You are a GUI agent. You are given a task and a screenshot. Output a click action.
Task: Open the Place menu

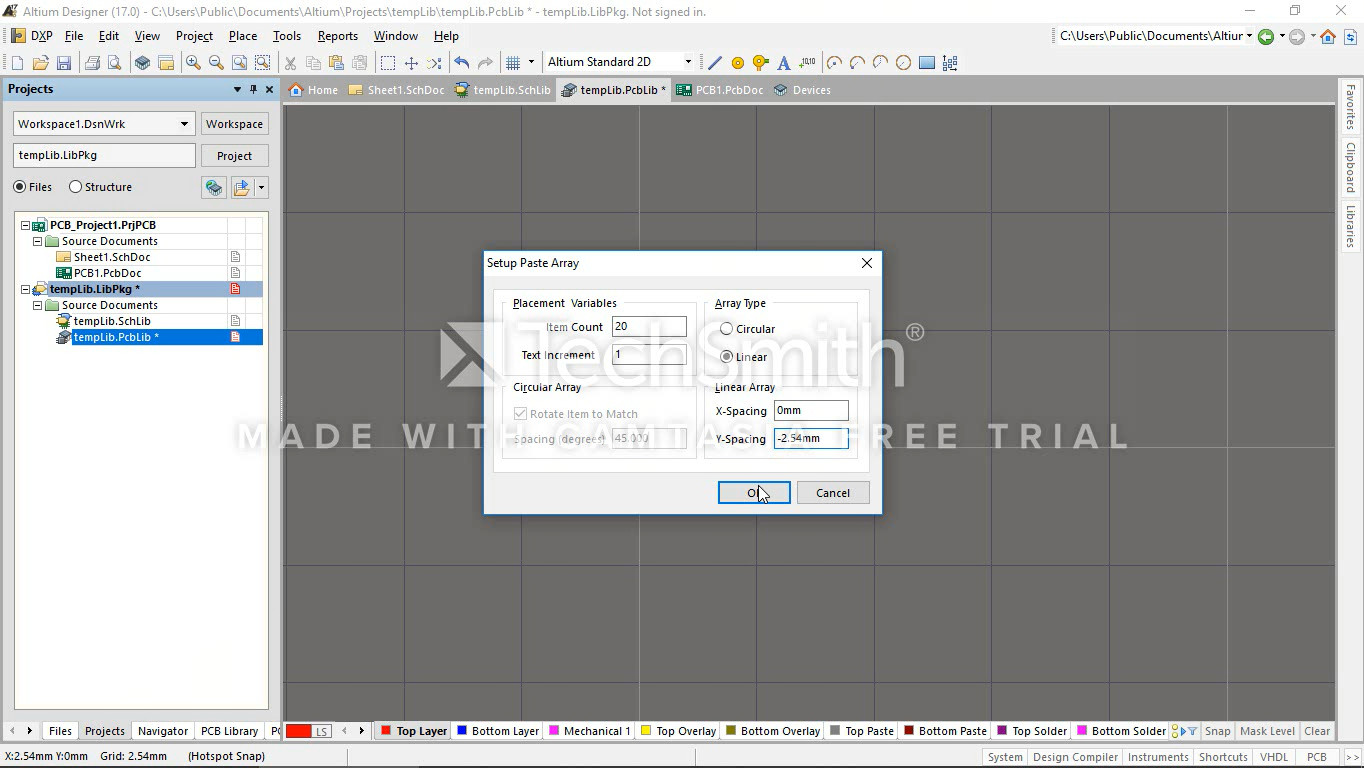coord(242,36)
